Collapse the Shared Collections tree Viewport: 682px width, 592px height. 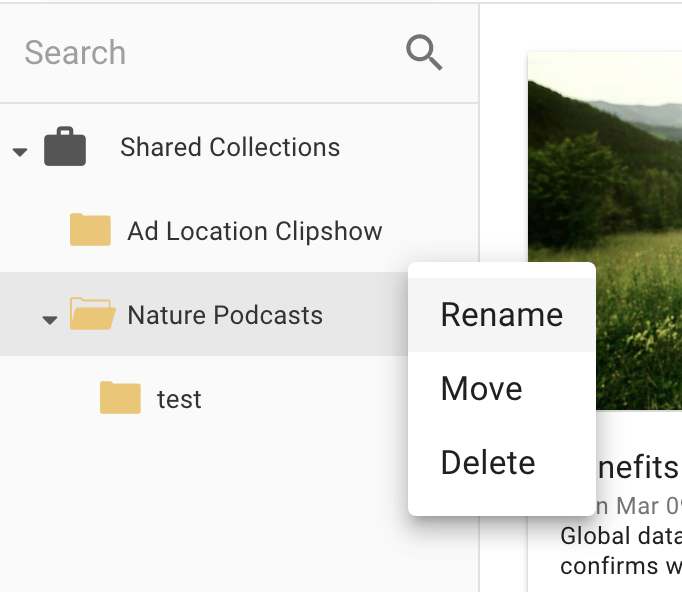[20, 151]
